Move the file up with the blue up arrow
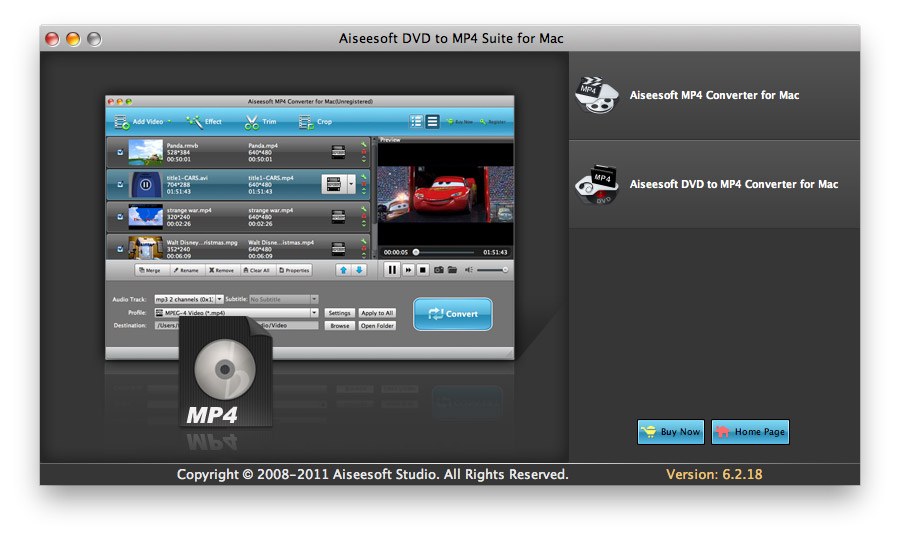This screenshot has width=900, height=540. pyautogui.click(x=342, y=270)
